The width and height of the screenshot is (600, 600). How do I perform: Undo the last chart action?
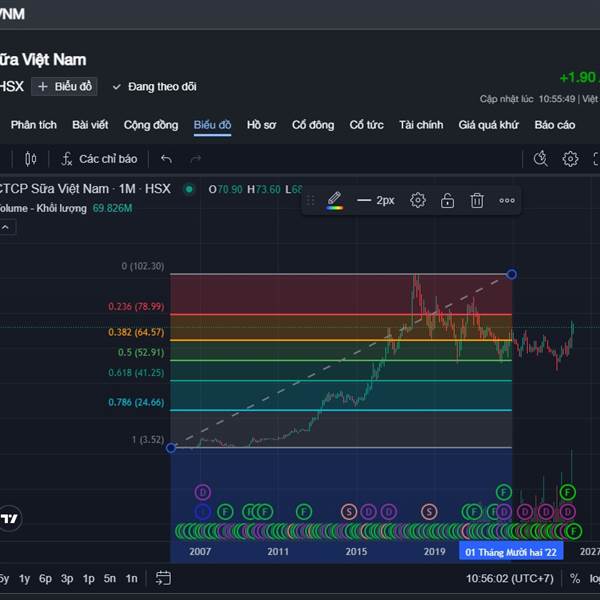coord(166,159)
